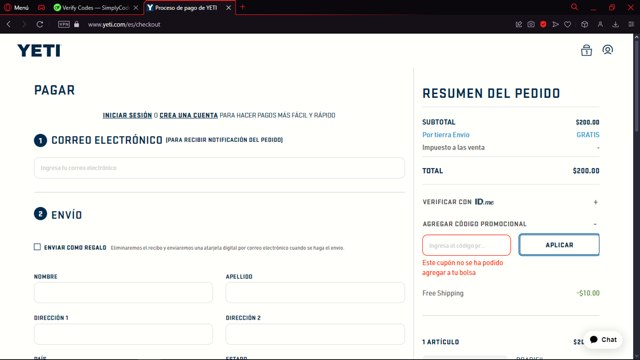Add page to bookmarks heart icon
This screenshot has height=360, width=640.
[x=567, y=24]
